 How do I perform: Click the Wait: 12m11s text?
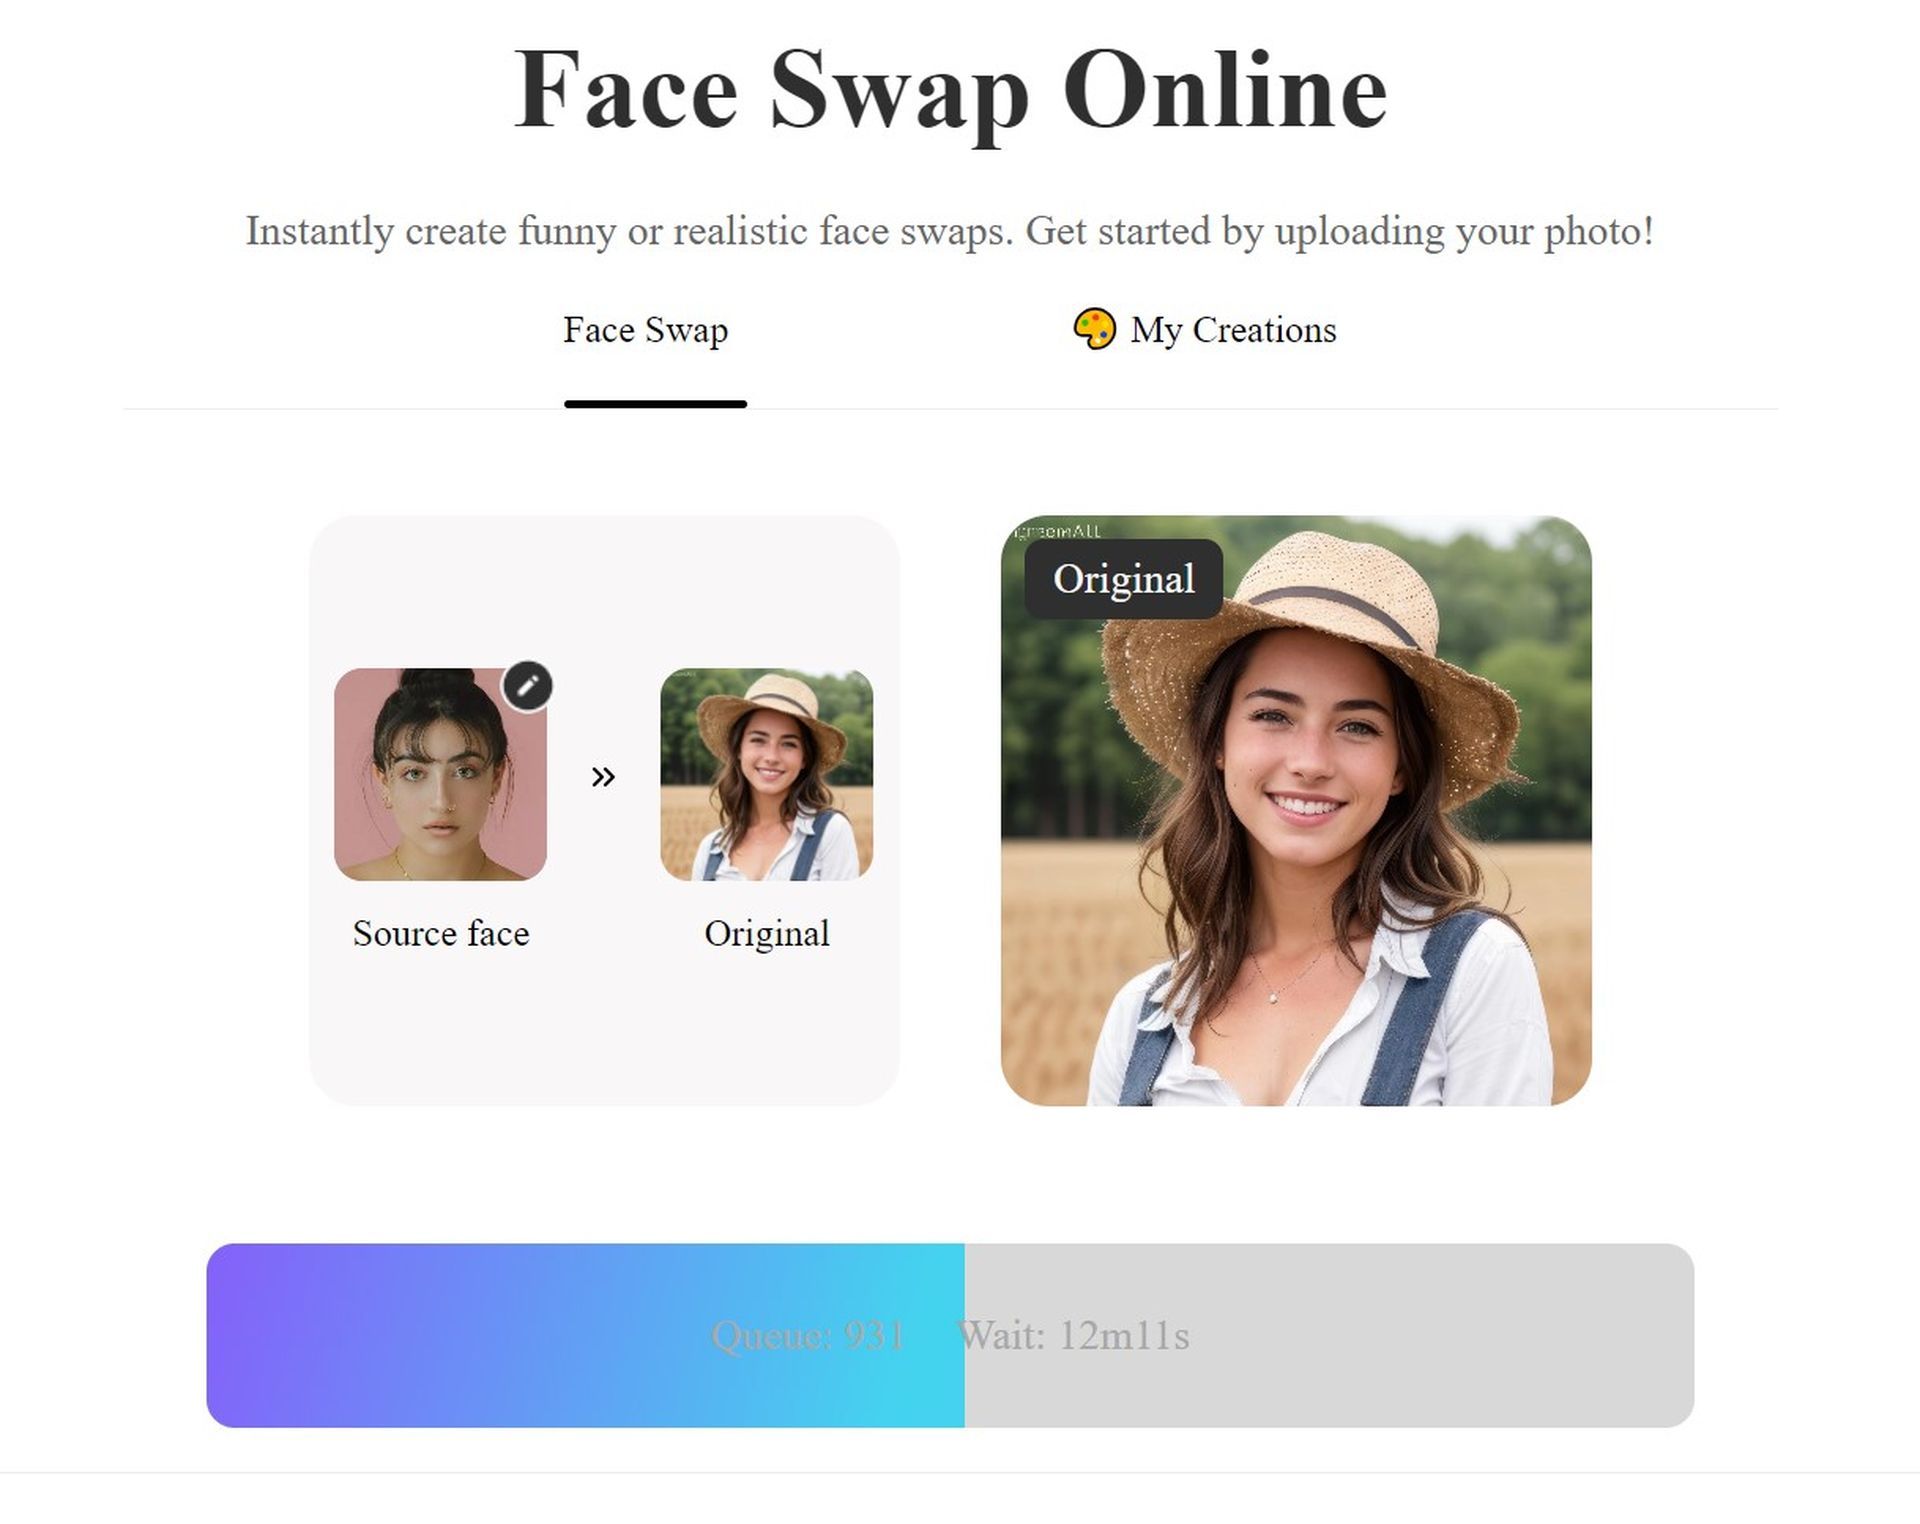[1073, 1335]
